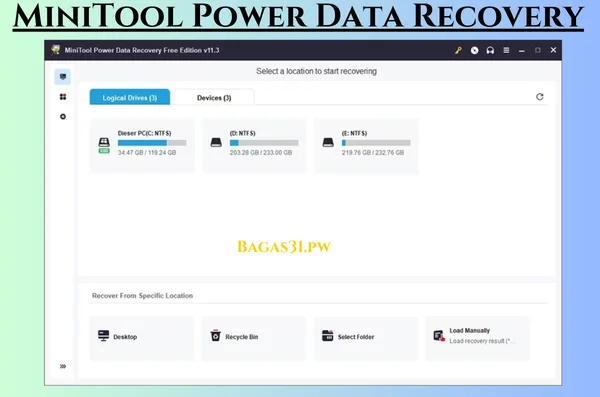Viewport: 600px width, 397px height.
Task: Open Select Folder option
Action: click(366, 338)
